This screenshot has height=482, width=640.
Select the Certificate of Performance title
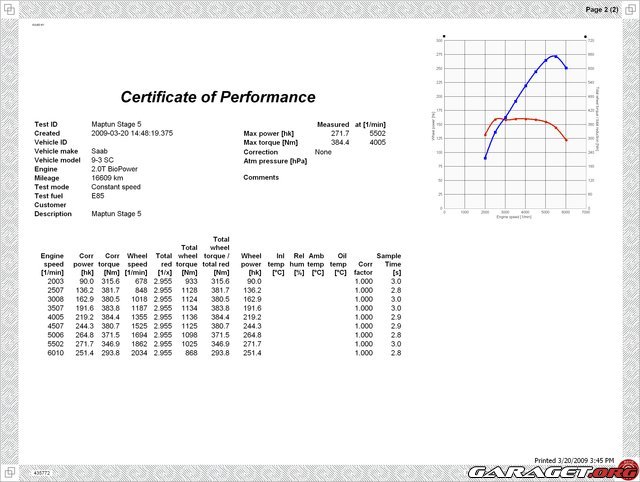218,97
